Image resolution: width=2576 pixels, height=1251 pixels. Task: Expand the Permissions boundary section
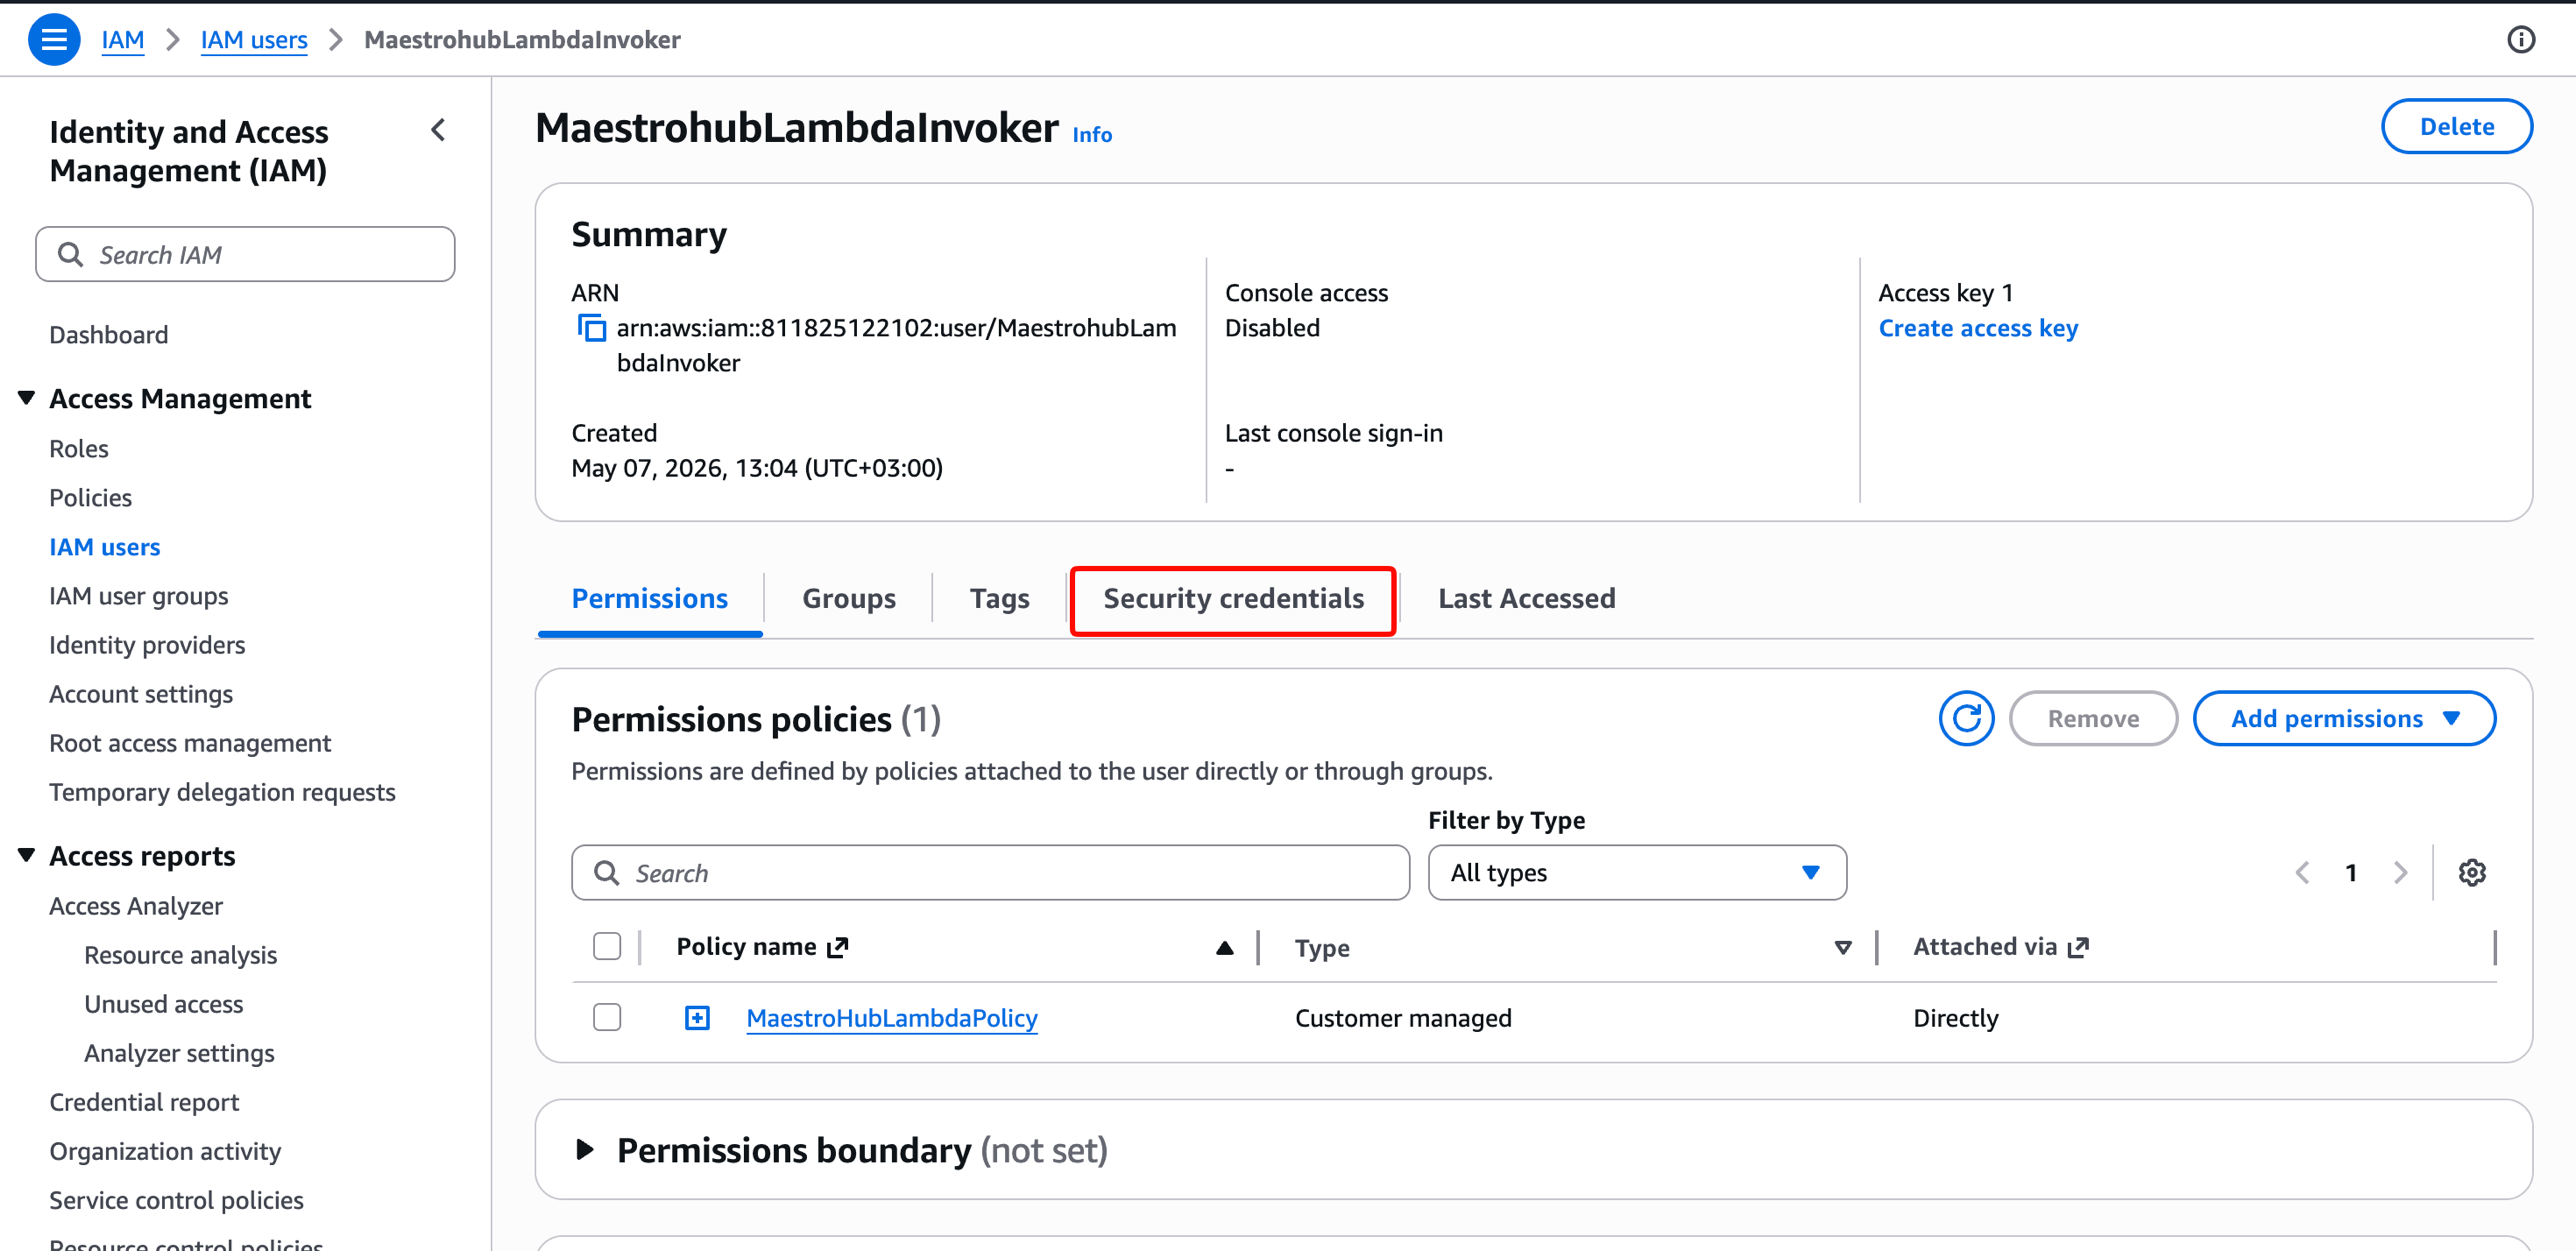pyautogui.click(x=585, y=1150)
